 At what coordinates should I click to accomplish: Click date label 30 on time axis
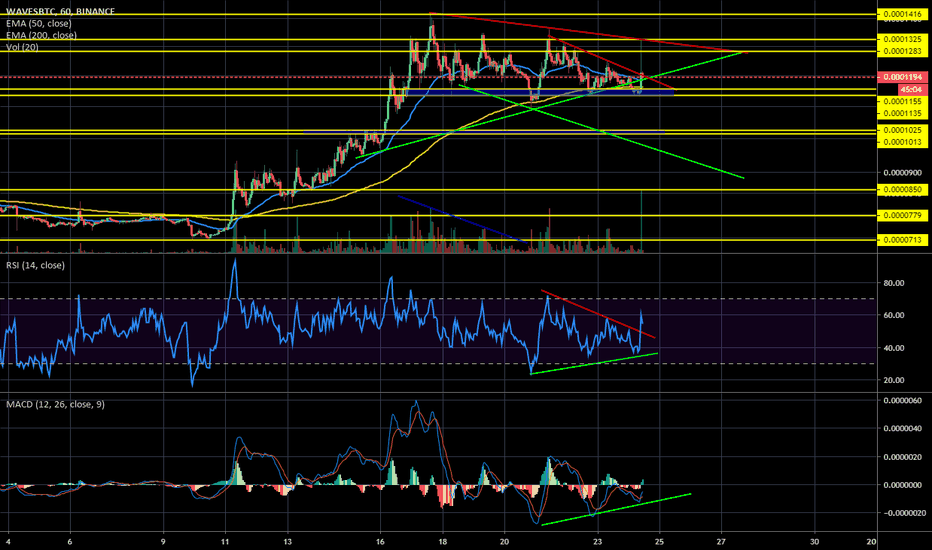point(814,542)
